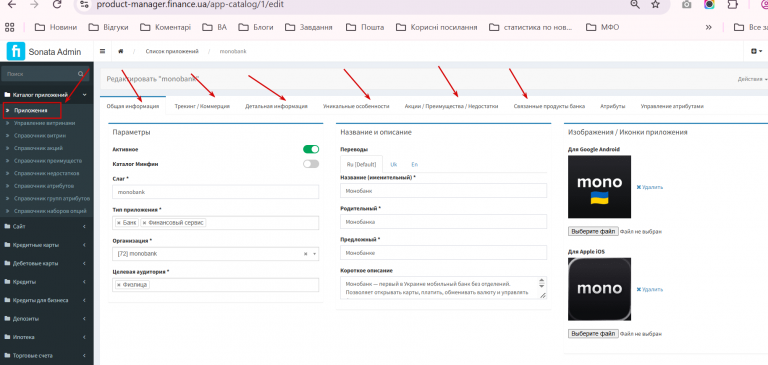Switch to the Атрибуты tab

coord(612,106)
